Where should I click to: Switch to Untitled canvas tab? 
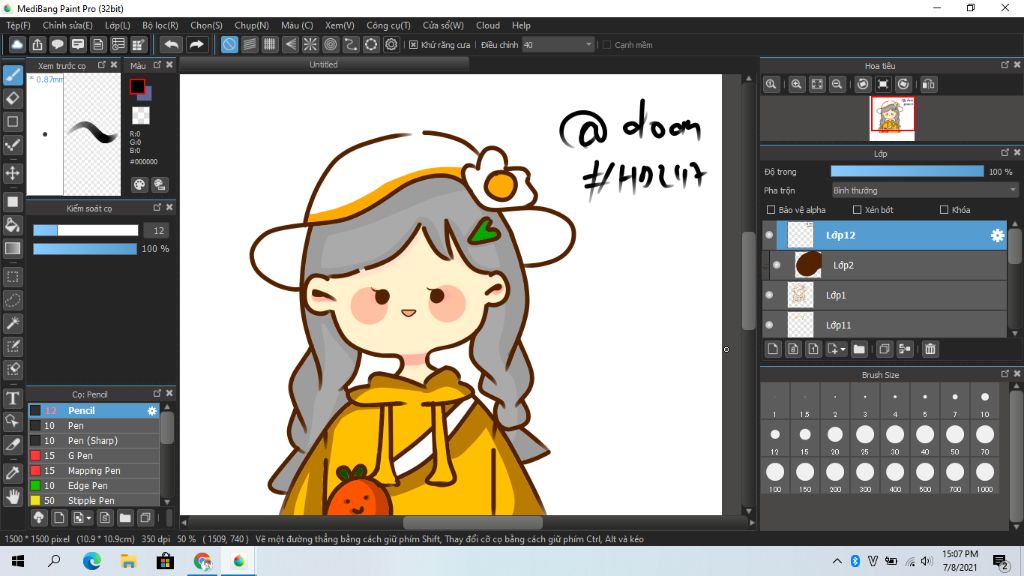point(323,65)
